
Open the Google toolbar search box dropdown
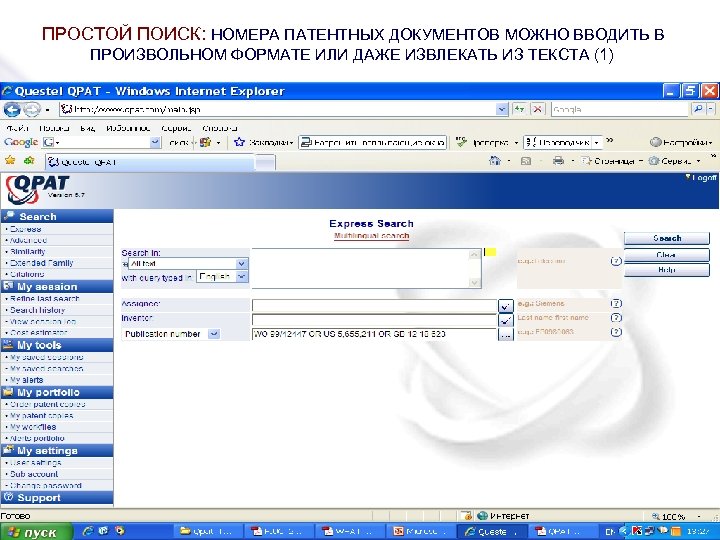[x=155, y=142]
